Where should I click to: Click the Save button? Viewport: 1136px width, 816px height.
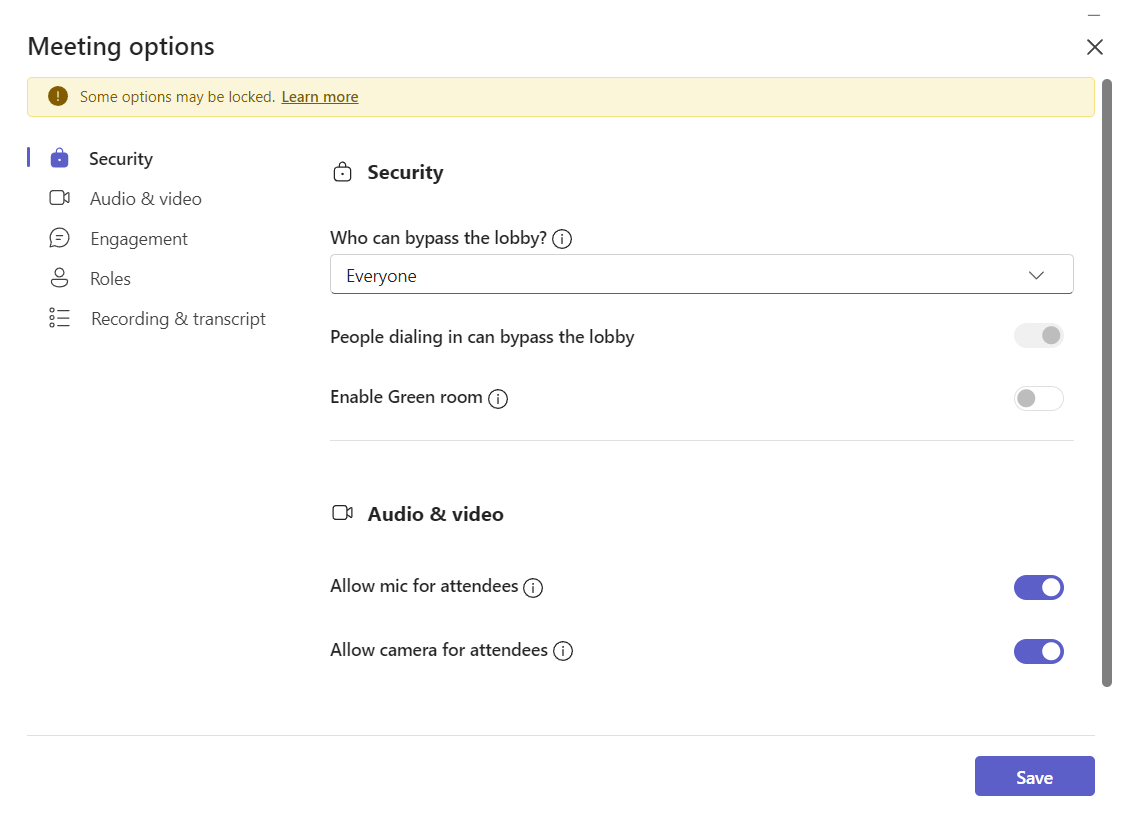point(1034,776)
